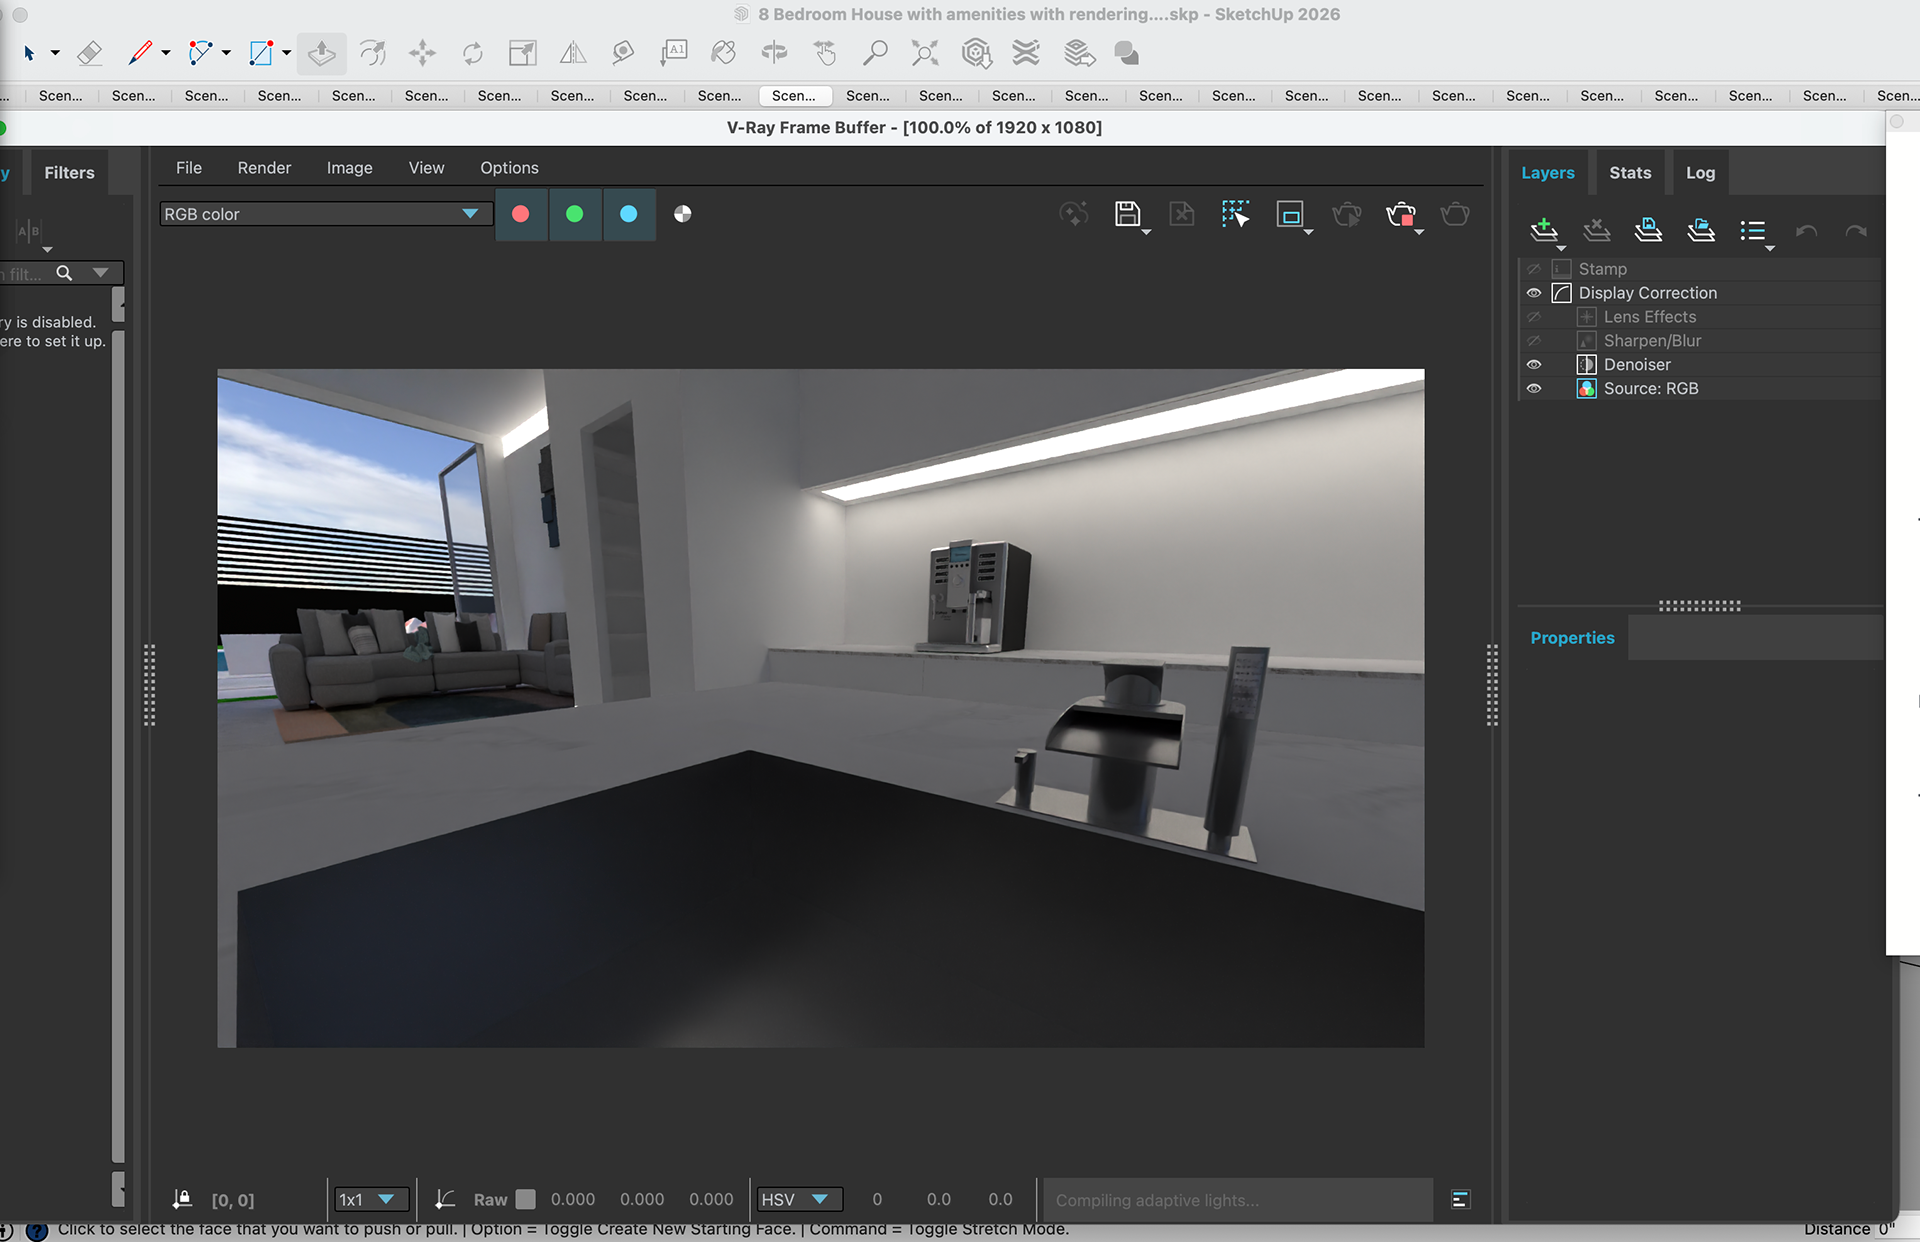
Task: Toggle the red channel swatch
Action: coord(520,214)
